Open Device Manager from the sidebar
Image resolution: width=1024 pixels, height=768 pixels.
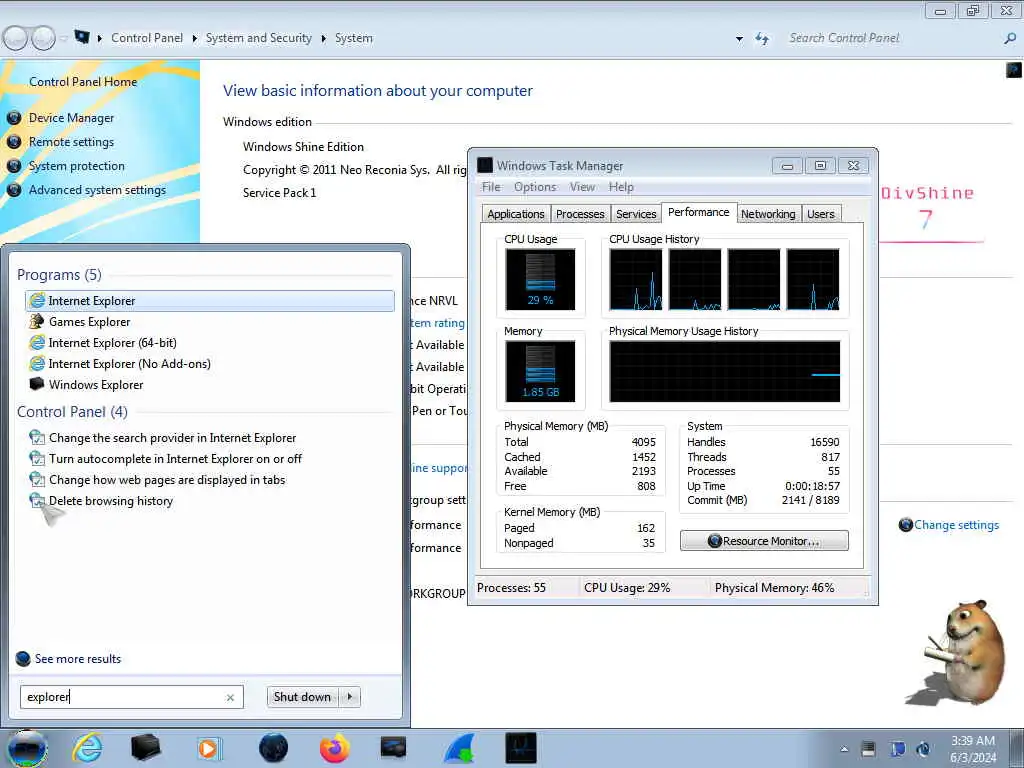71,118
